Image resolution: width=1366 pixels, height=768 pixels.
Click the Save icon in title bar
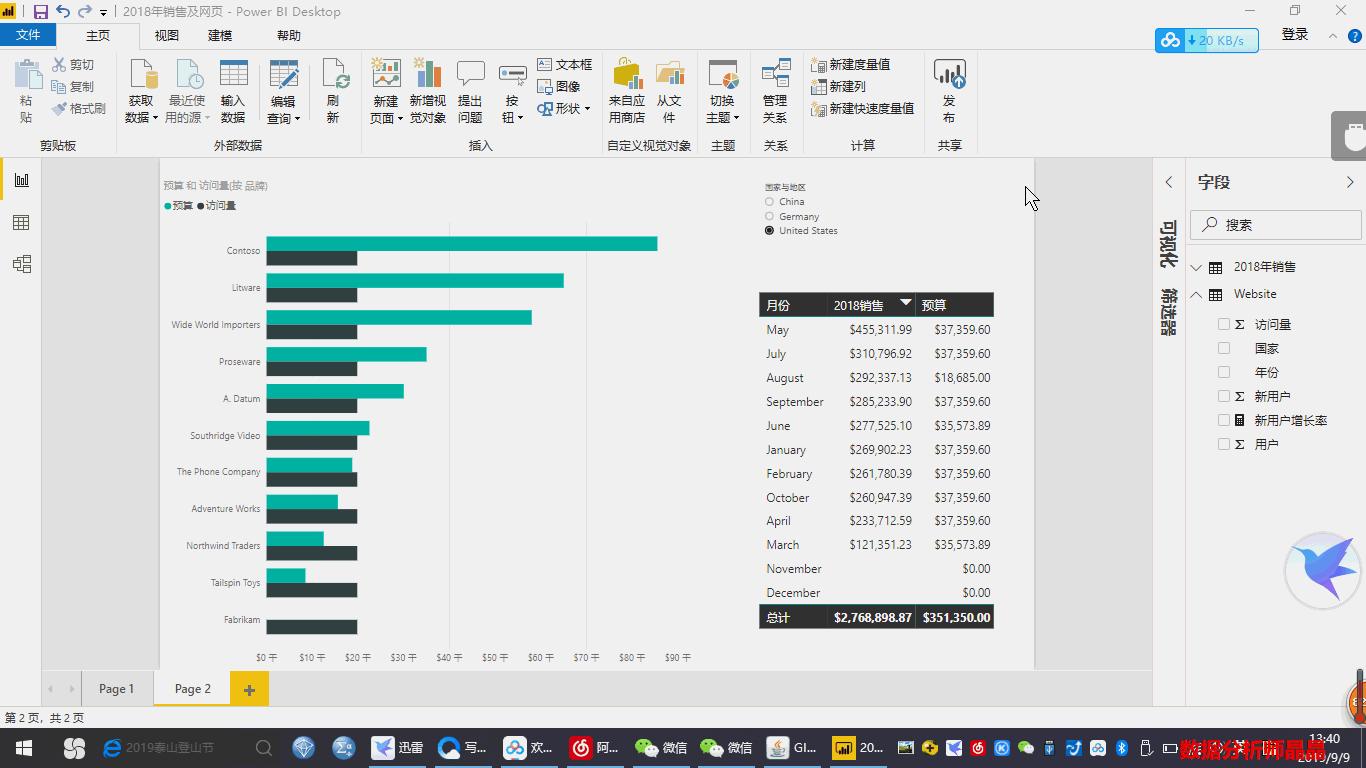[x=41, y=12]
